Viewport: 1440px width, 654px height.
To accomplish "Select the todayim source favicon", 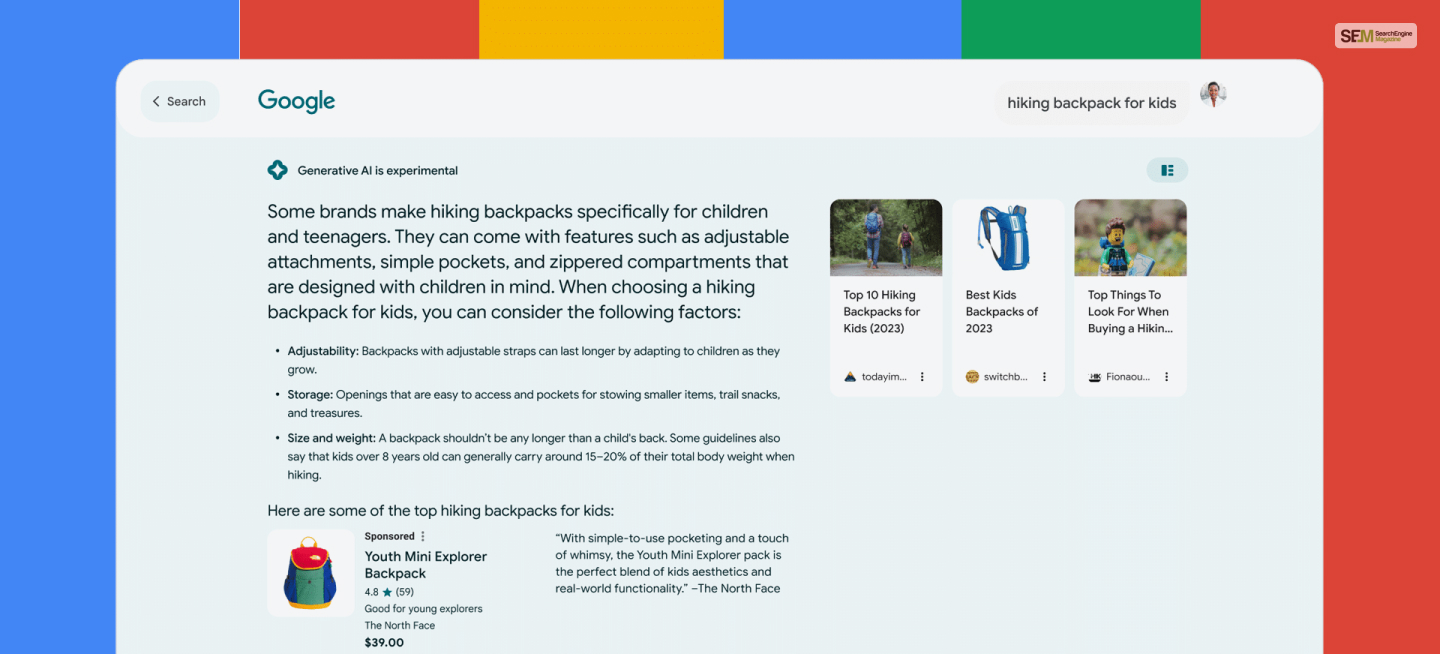I will tap(850, 377).
